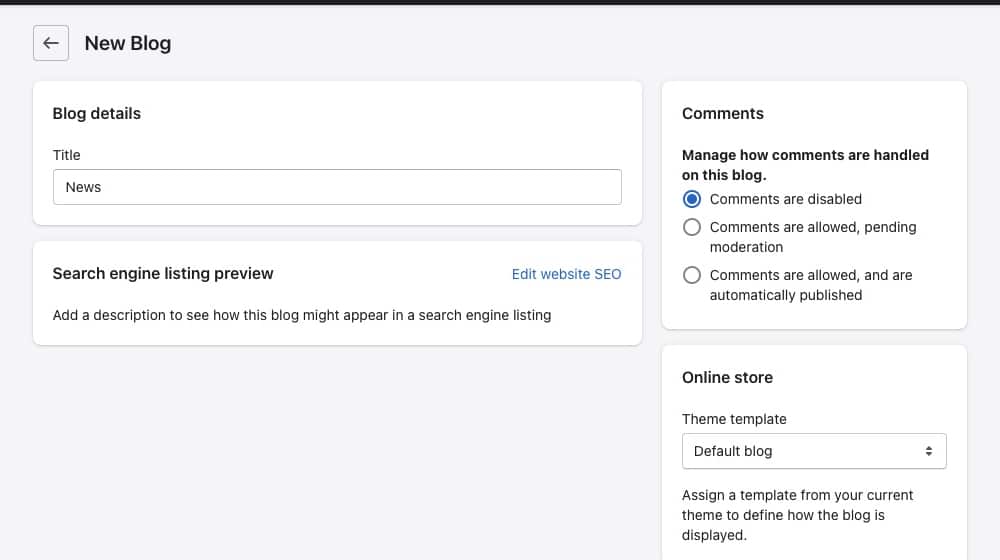
Task: Click the 'New Blog' page heading
Action: [128, 43]
